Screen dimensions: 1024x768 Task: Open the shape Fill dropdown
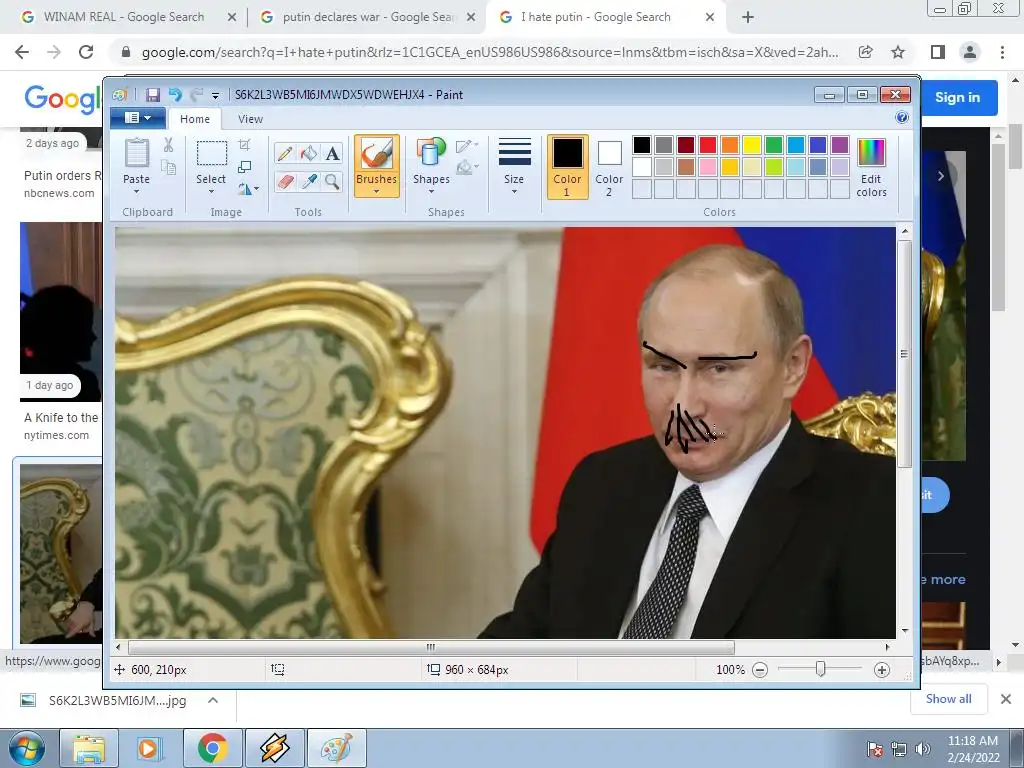click(x=467, y=168)
